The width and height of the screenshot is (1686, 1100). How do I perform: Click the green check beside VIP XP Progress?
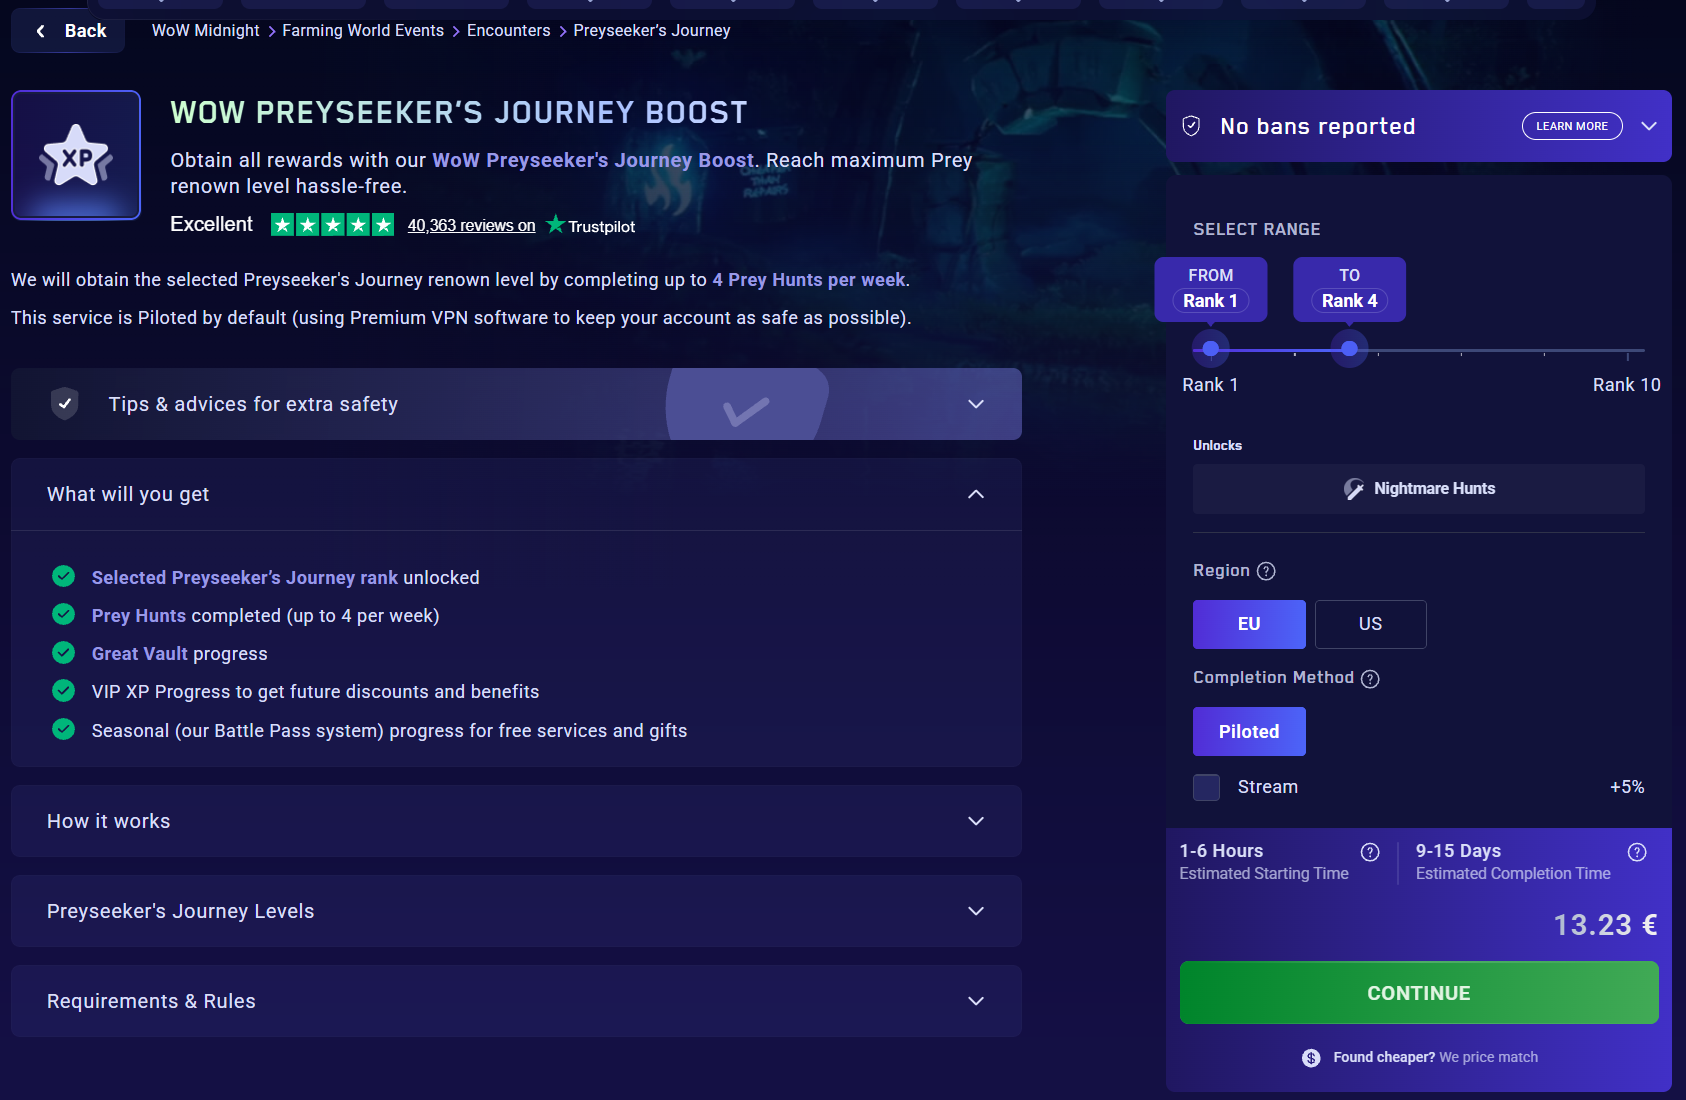coord(63,691)
